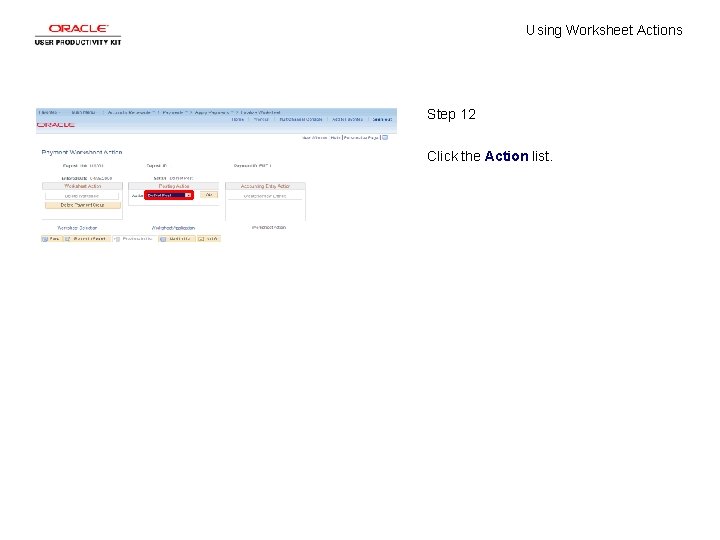Click the Accounting Entry Action entries button
The height and width of the screenshot is (540, 720).
pos(265,196)
